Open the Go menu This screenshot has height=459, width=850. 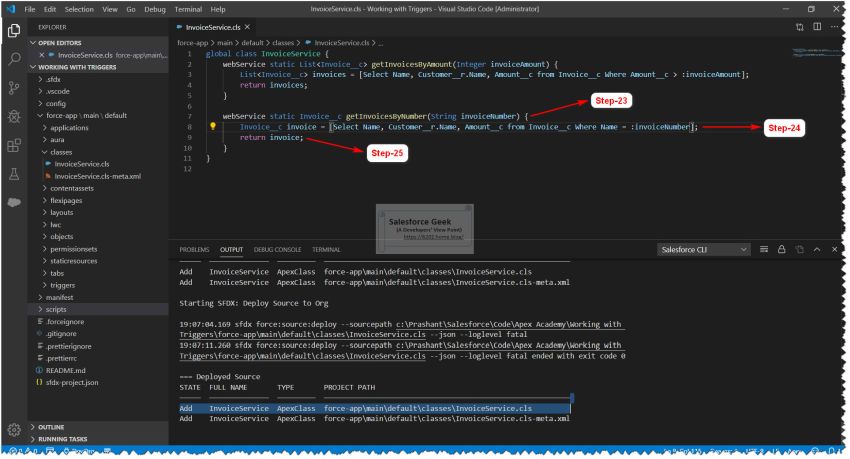pyautogui.click(x=131, y=9)
